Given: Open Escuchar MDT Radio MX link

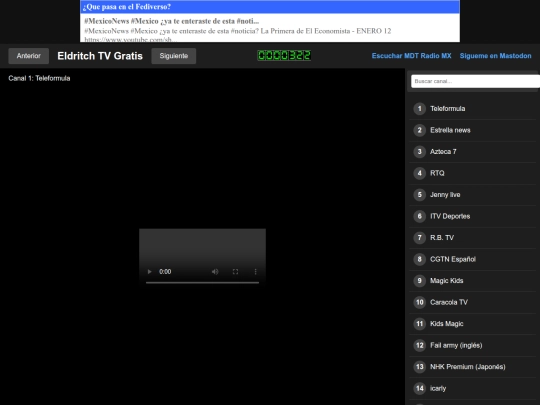Looking at the screenshot, I should pos(411,56).
